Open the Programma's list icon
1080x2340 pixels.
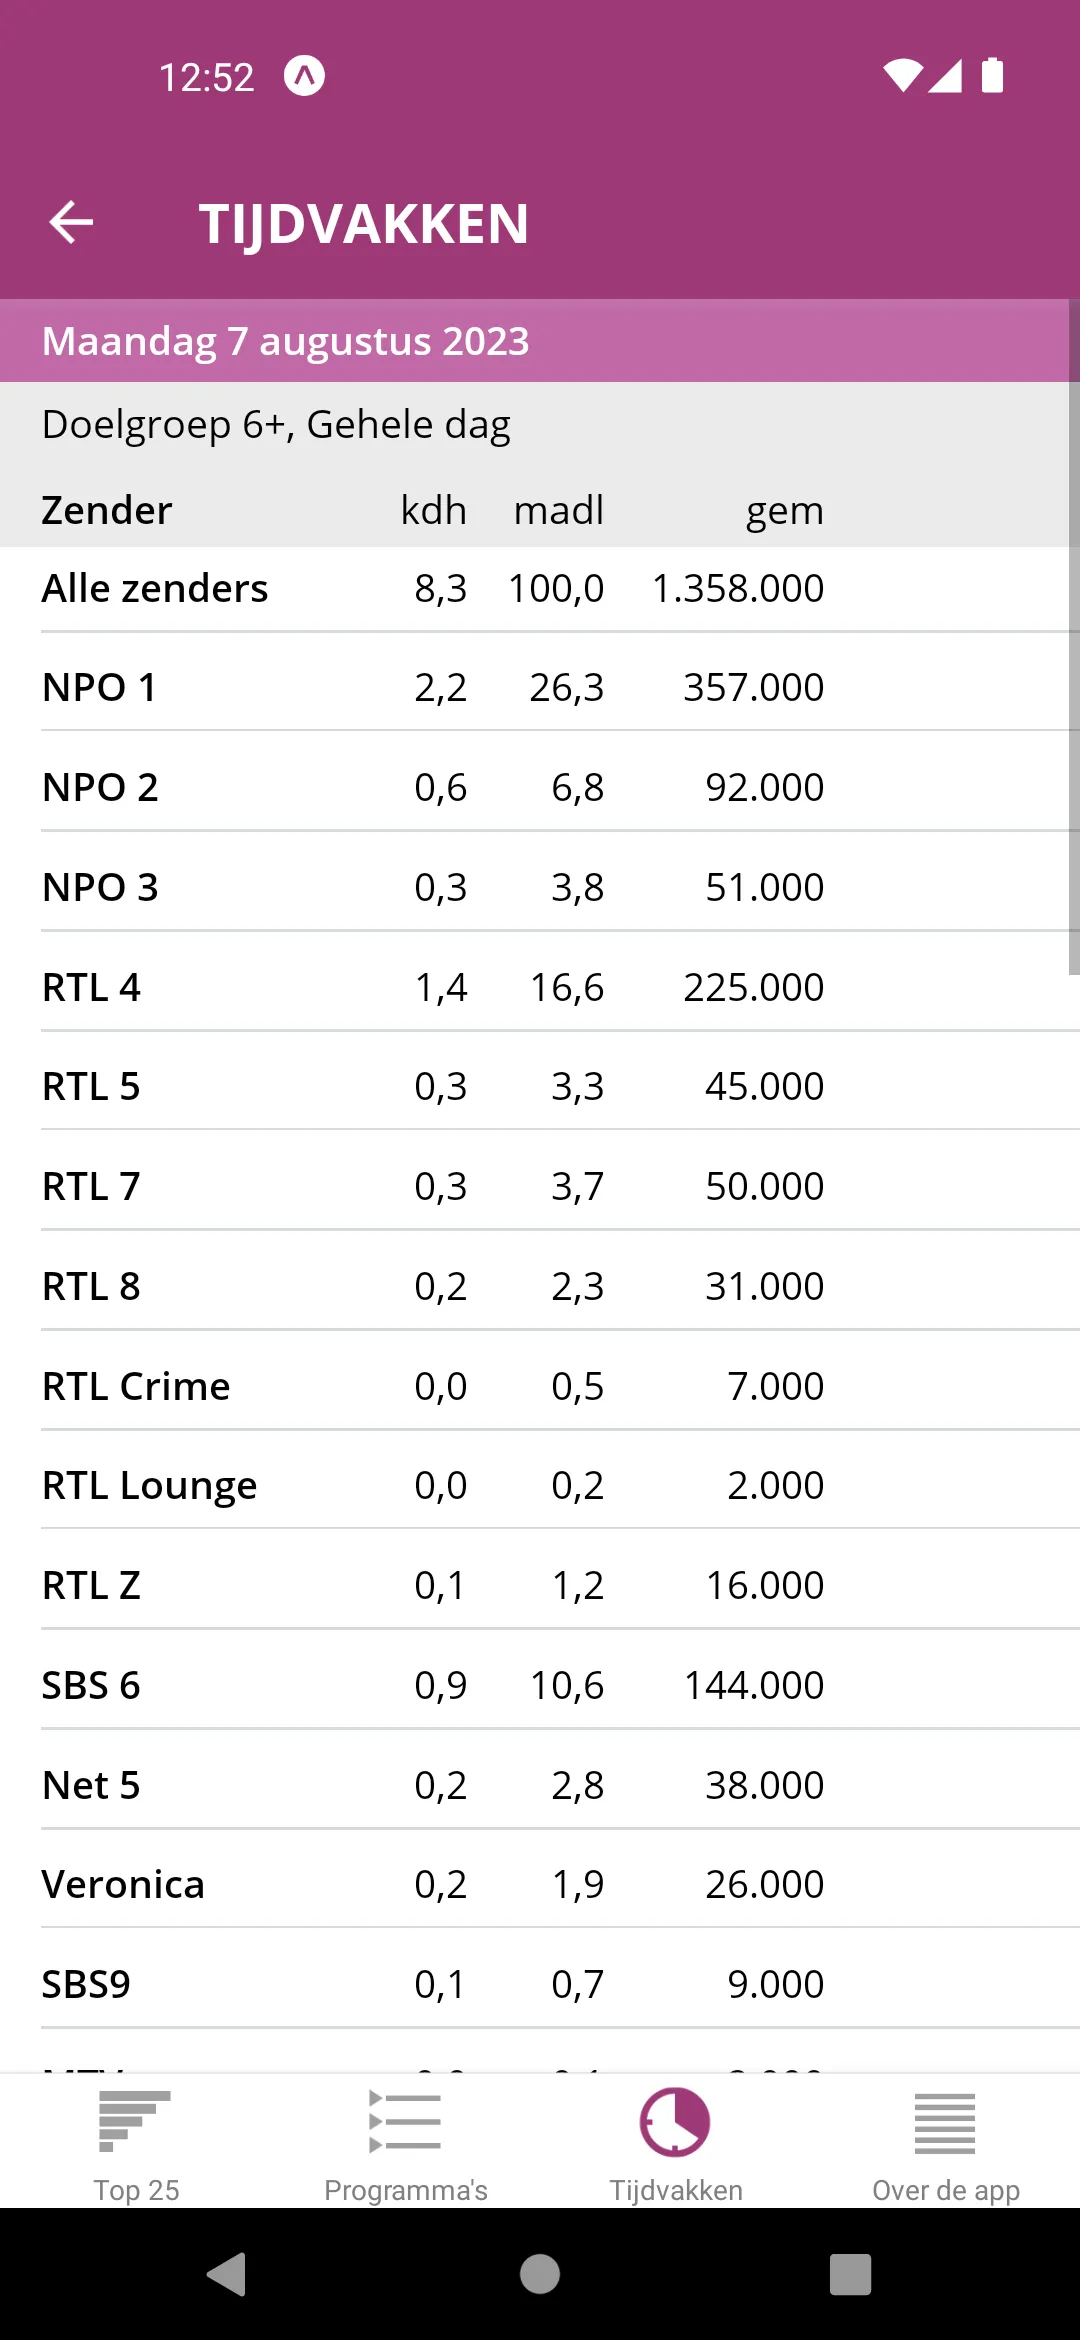click(x=405, y=2122)
